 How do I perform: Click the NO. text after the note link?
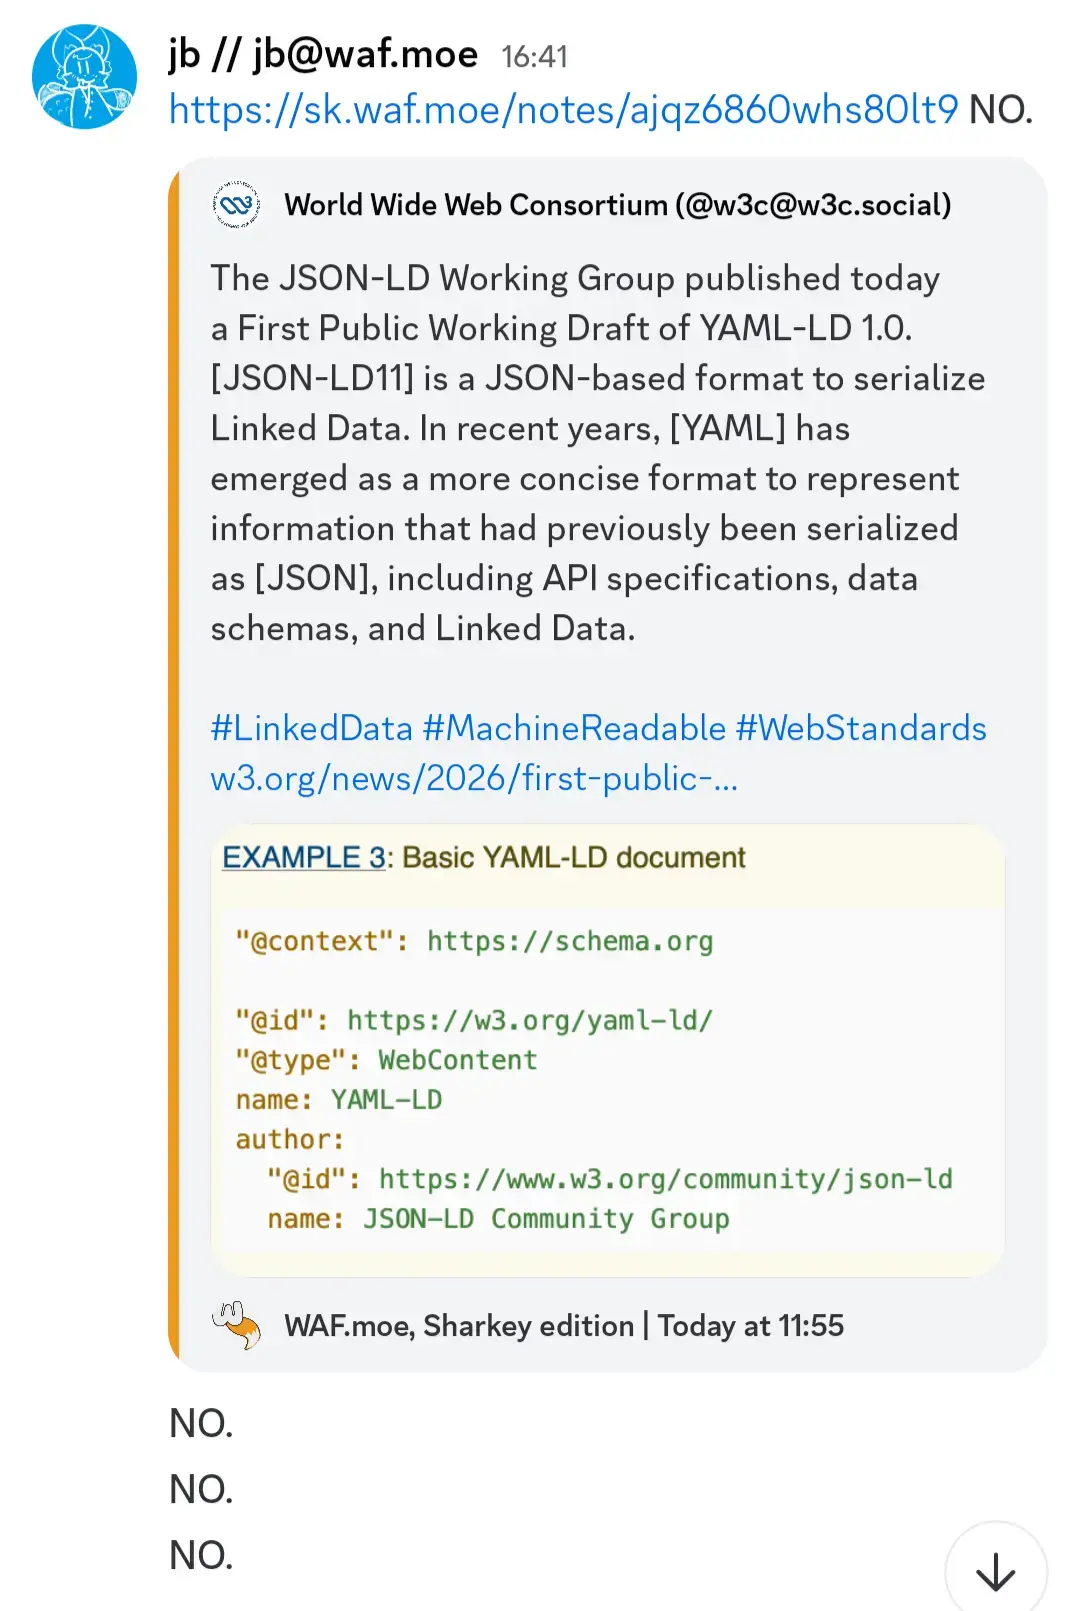click(x=1001, y=109)
